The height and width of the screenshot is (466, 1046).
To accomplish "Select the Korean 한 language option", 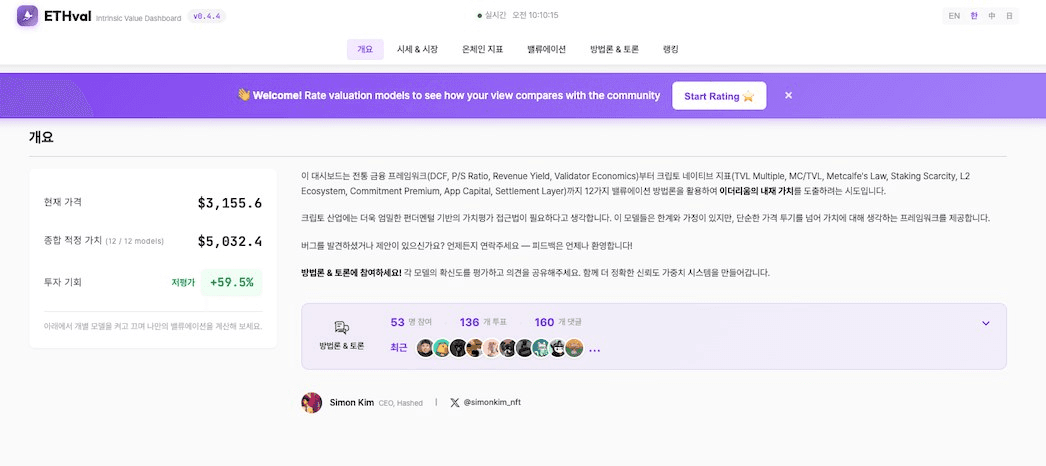I will pyautogui.click(x=974, y=16).
